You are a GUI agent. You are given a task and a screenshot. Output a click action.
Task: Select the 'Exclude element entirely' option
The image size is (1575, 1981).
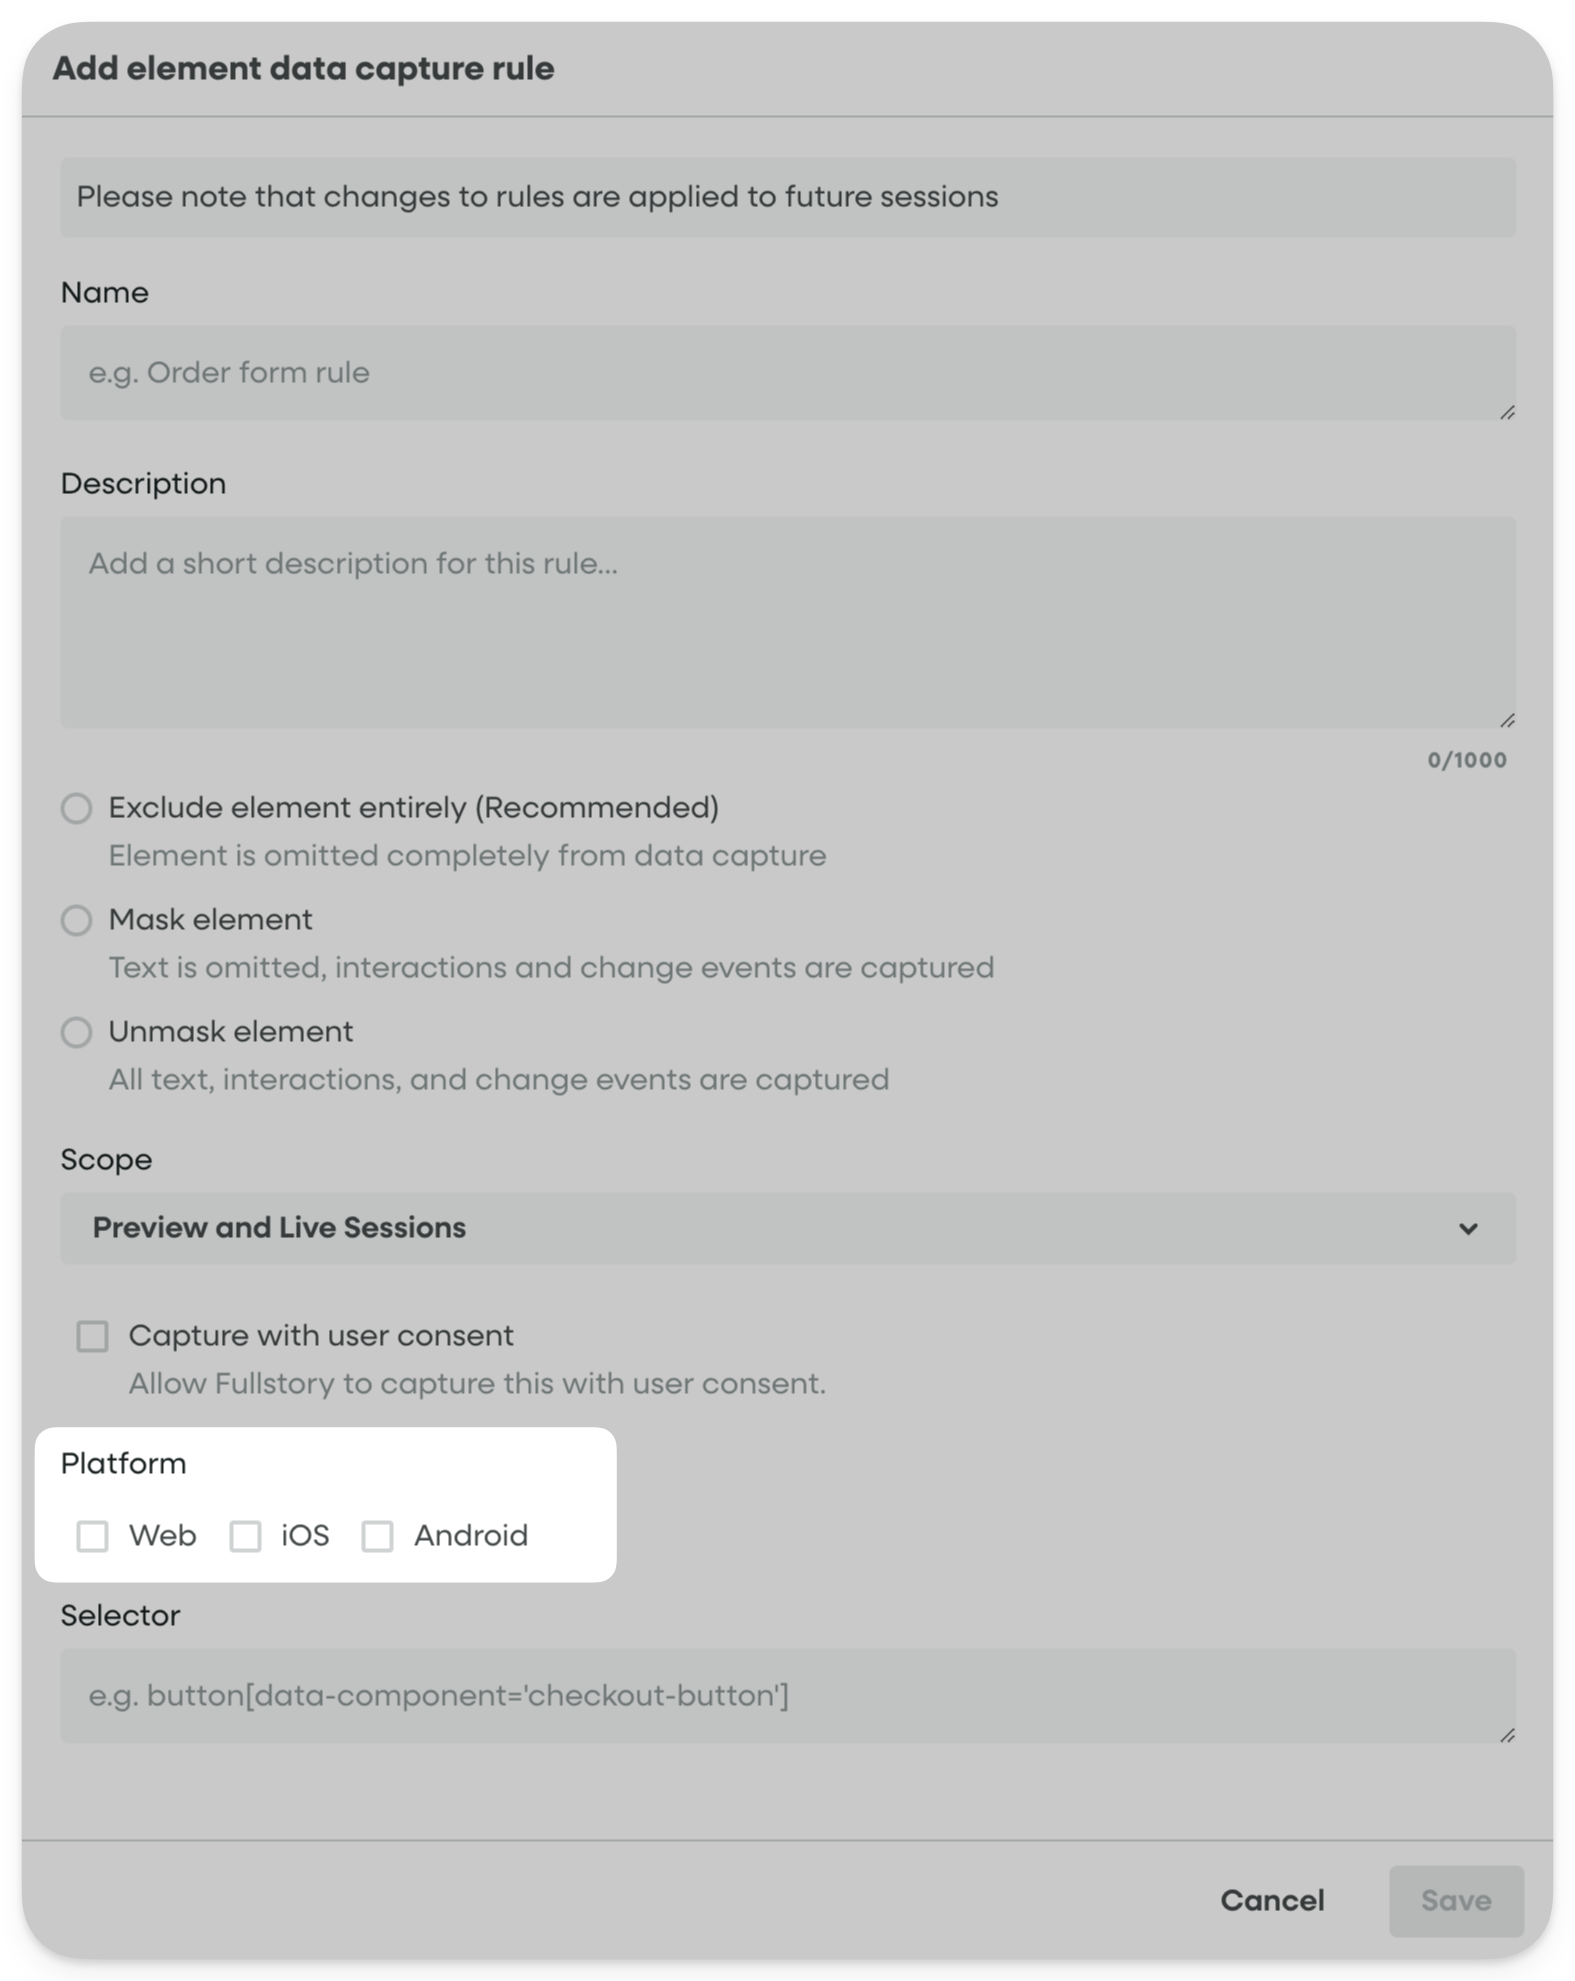point(77,808)
